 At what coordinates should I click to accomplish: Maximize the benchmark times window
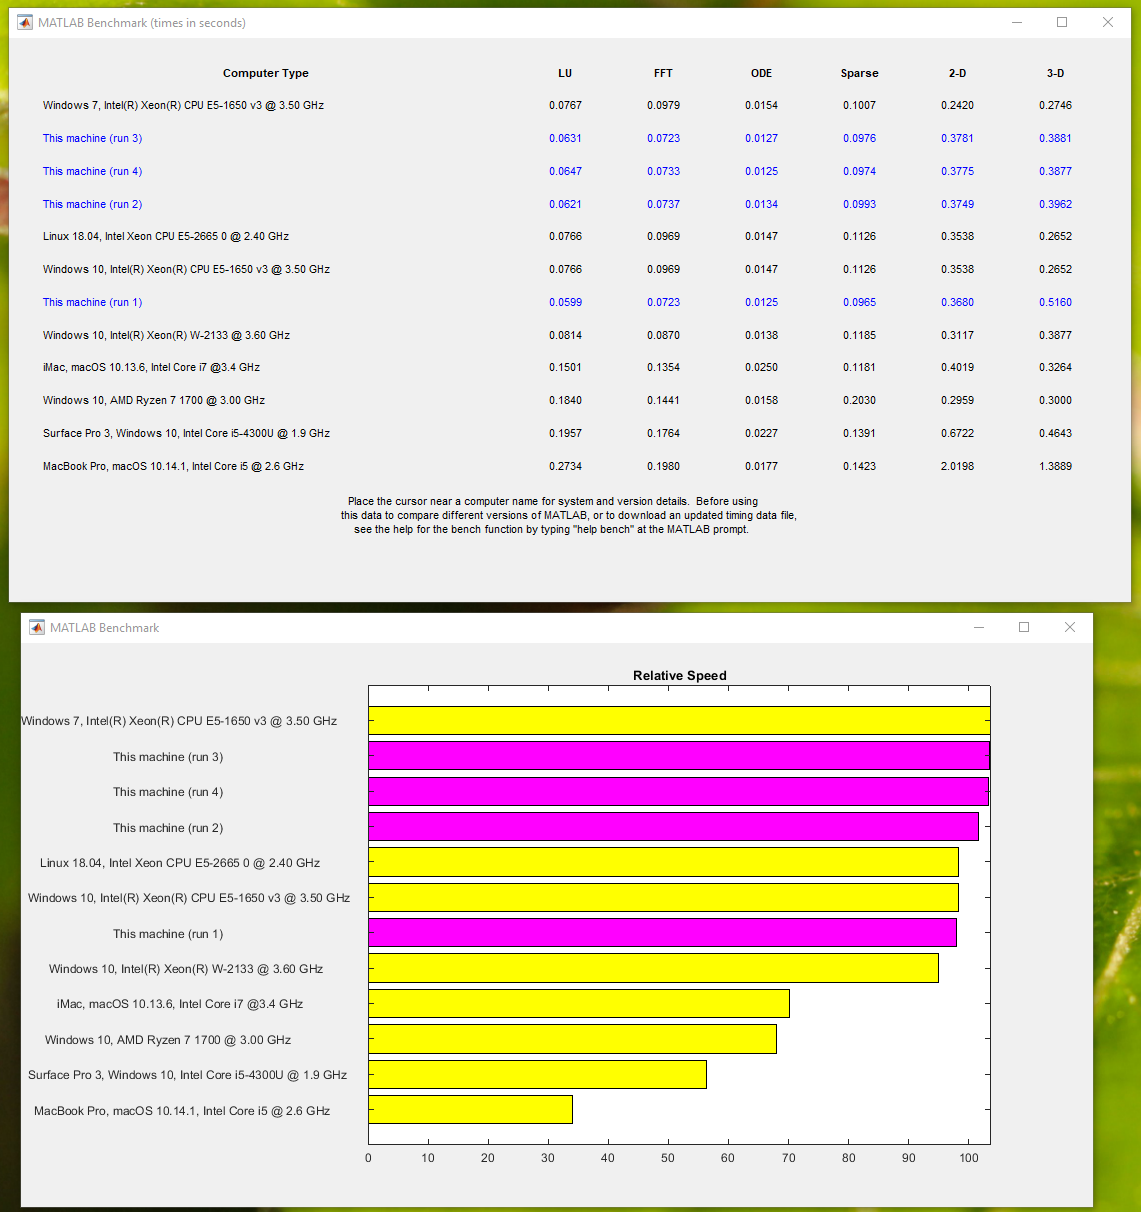pyautogui.click(x=1062, y=22)
